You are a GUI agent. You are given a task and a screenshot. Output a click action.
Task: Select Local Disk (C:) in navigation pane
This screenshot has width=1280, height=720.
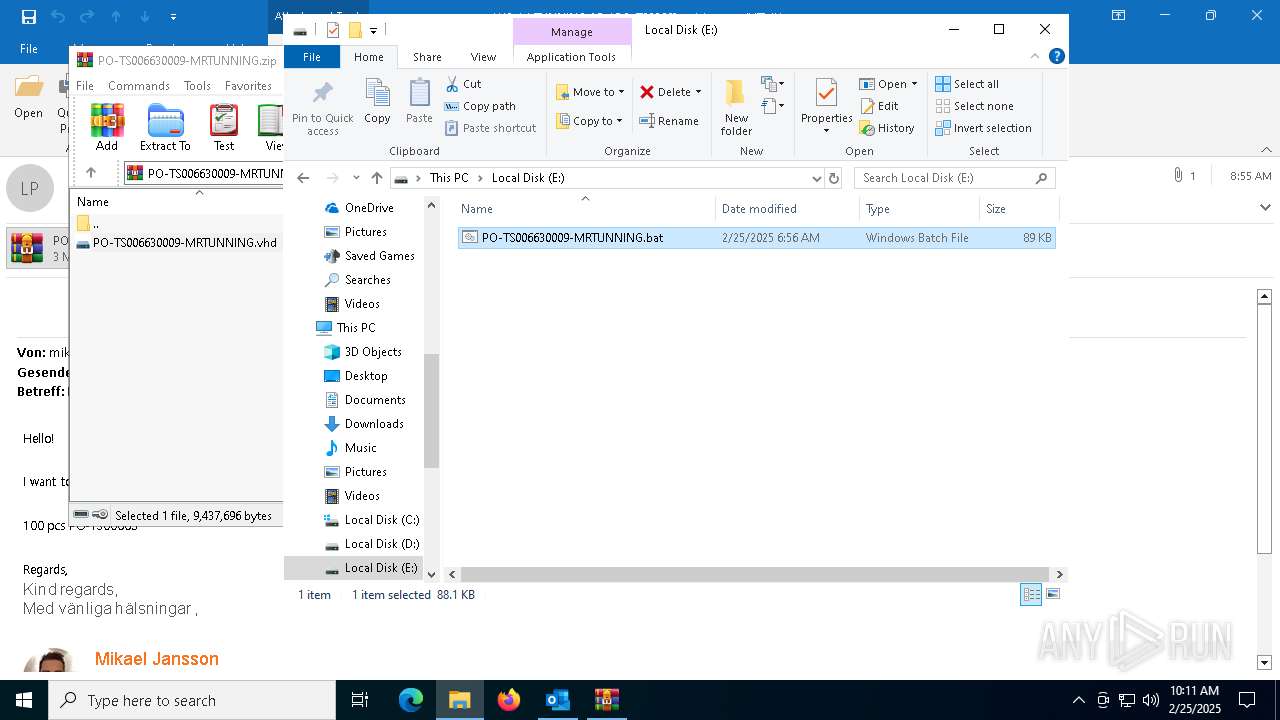coord(372,520)
